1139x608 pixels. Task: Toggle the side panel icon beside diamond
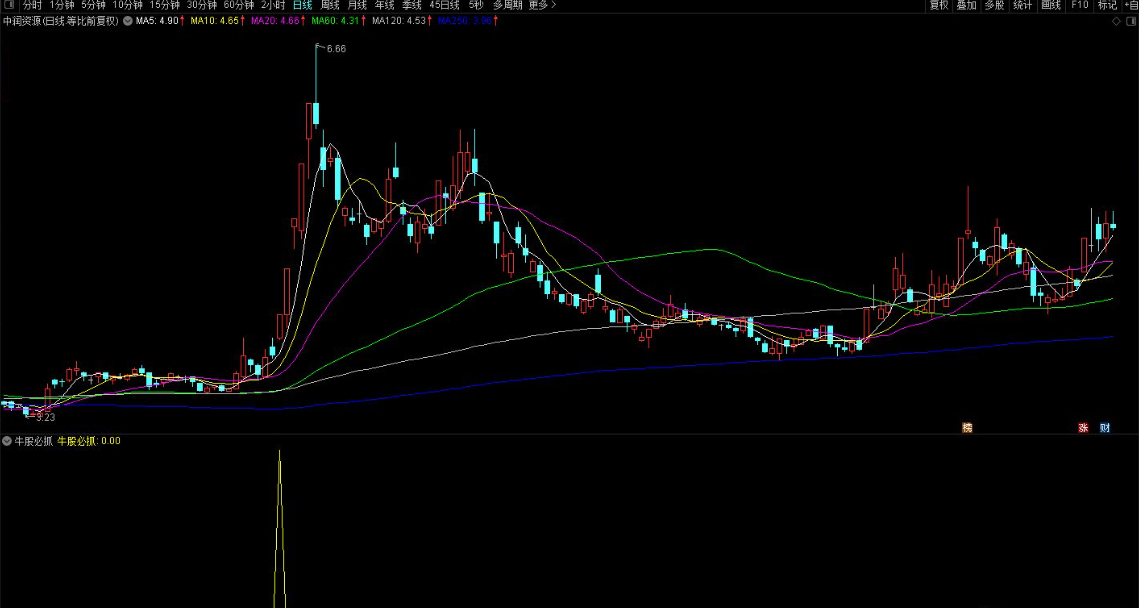click(x=1130, y=21)
